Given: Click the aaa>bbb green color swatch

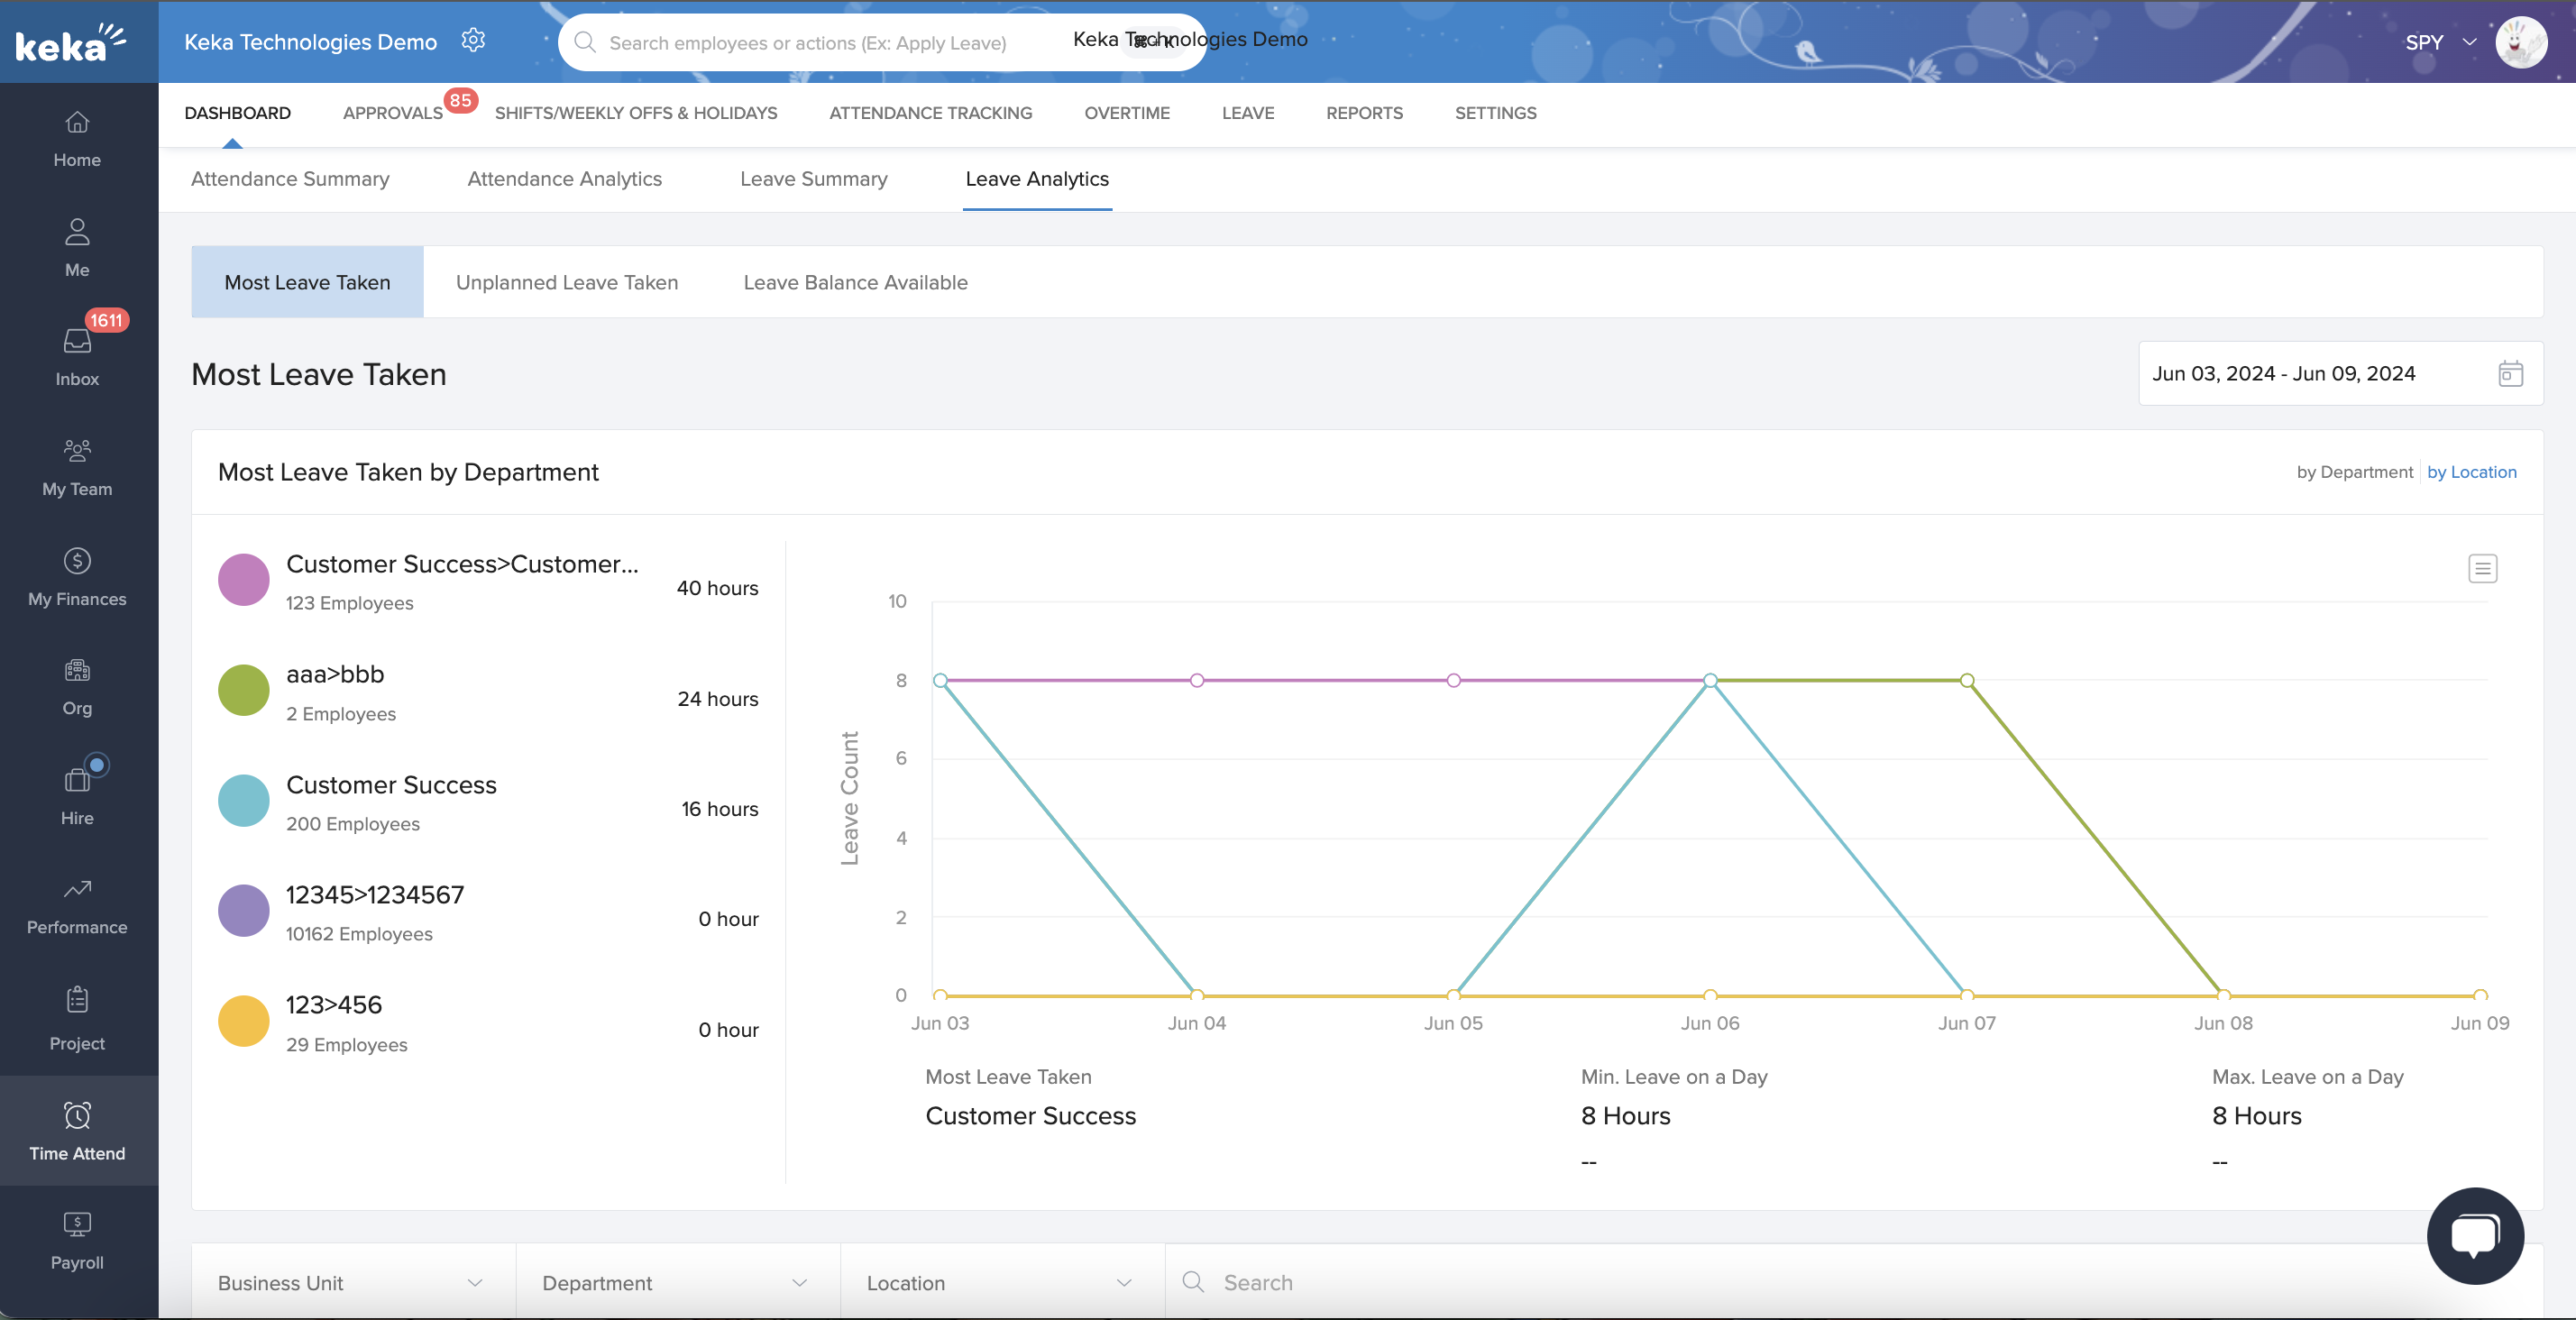Looking at the screenshot, I should [x=243, y=690].
